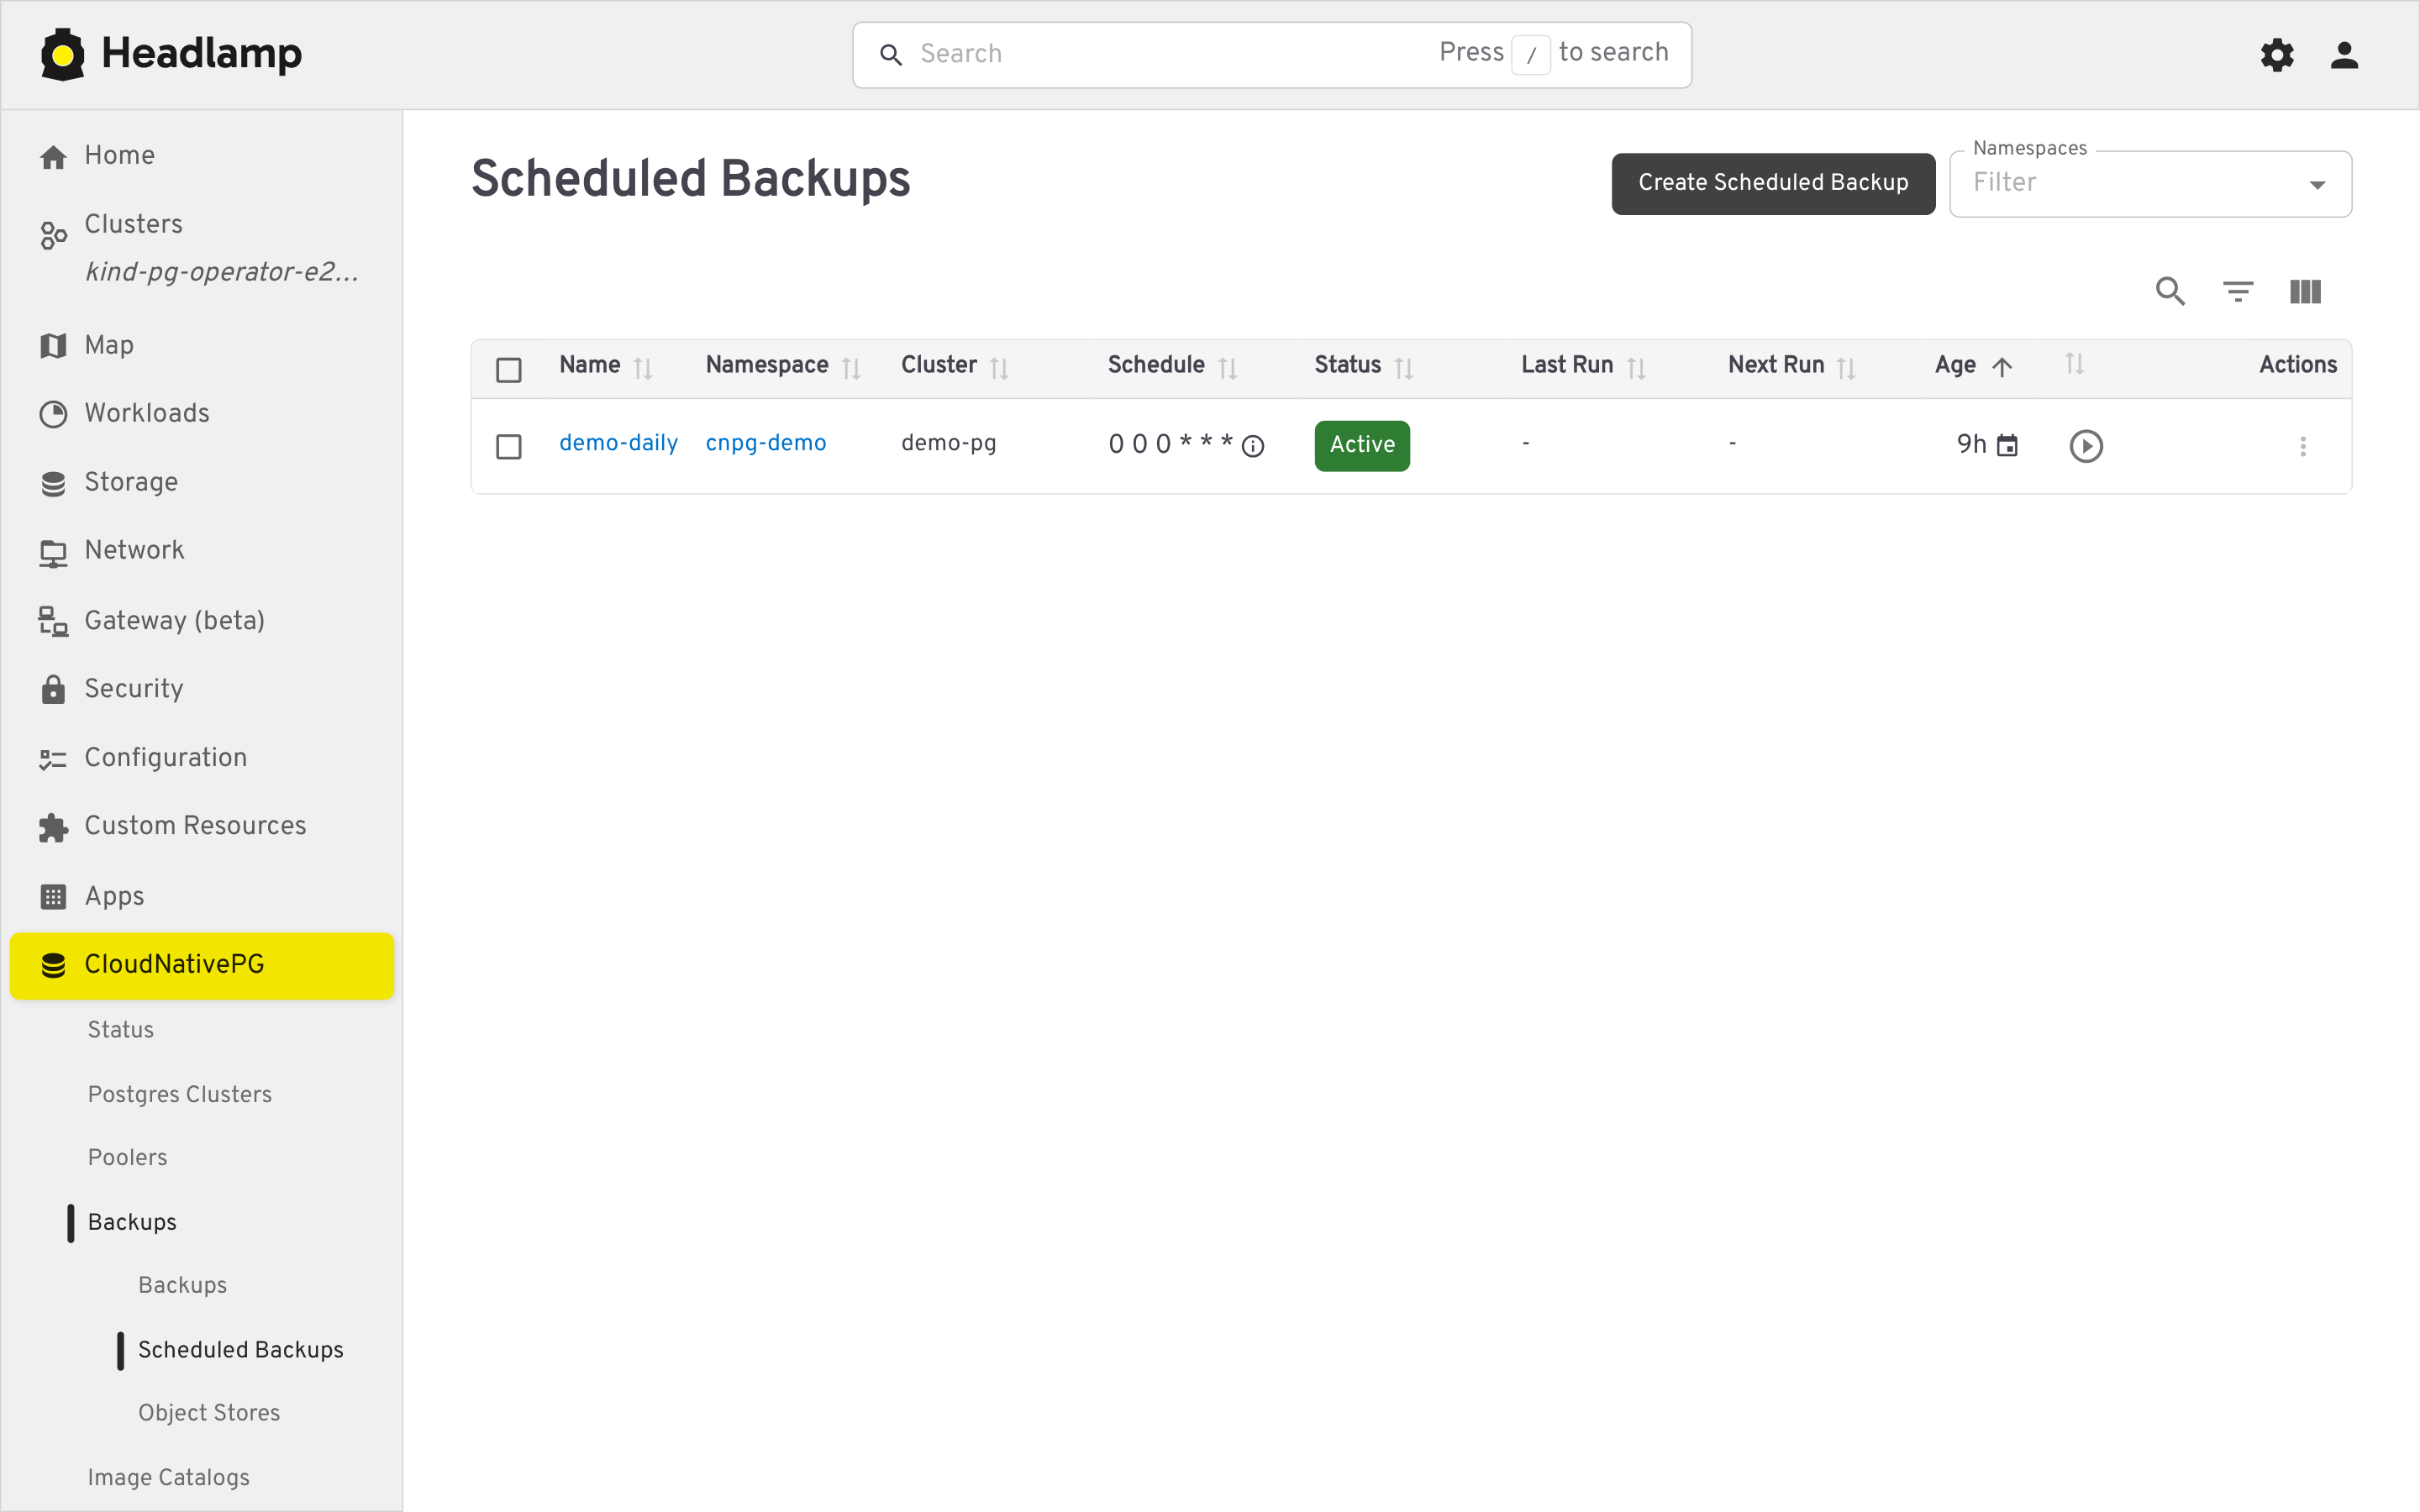Open Object Stores page
The image size is (2420, 1512).
pos(209,1412)
